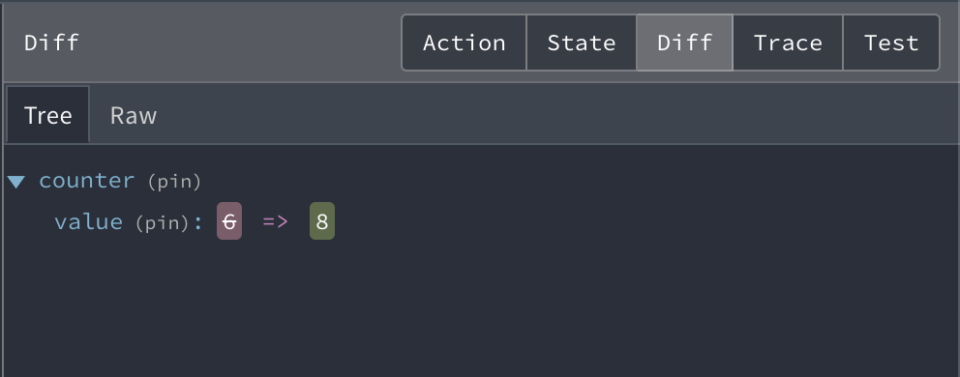Select the Tree view subtab
Screen dimensions: 960x377
click(48, 115)
